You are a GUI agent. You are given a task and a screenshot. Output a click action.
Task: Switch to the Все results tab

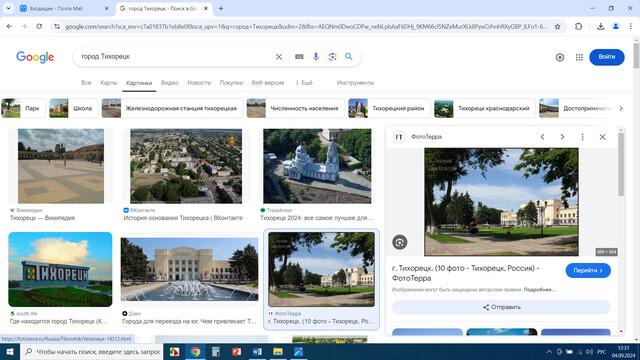tap(86, 82)
